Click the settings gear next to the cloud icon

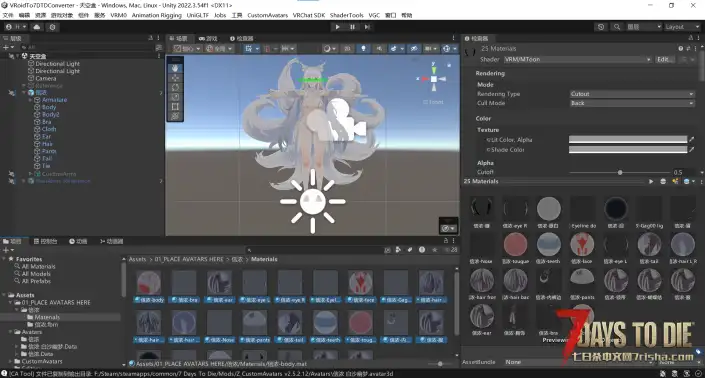(x=52, y=27)
